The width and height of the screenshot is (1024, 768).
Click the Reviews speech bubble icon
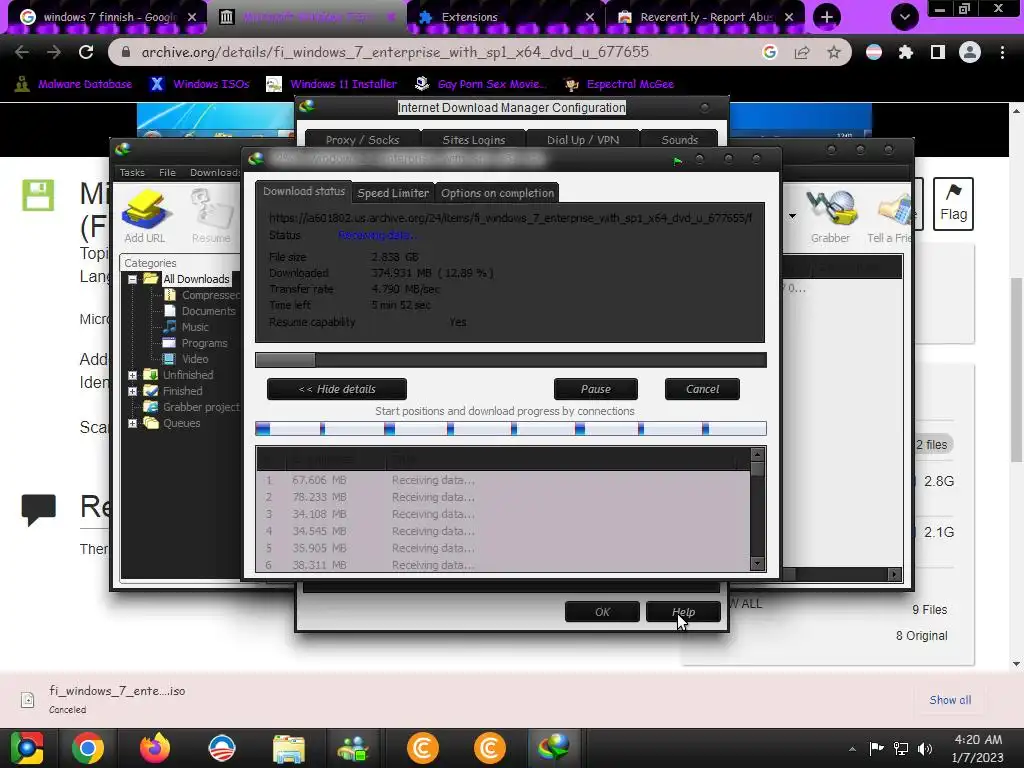(39, 509)
